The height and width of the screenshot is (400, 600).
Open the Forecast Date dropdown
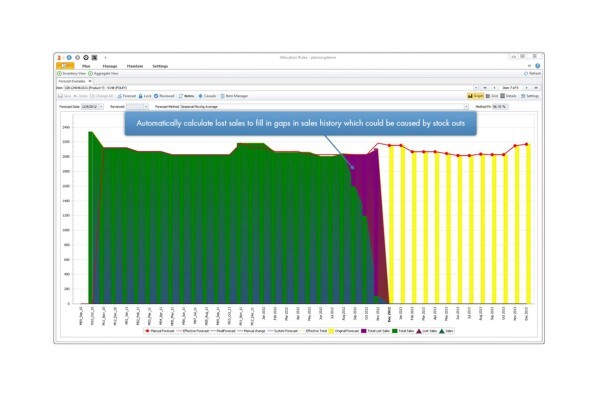(x=101, y=107)
